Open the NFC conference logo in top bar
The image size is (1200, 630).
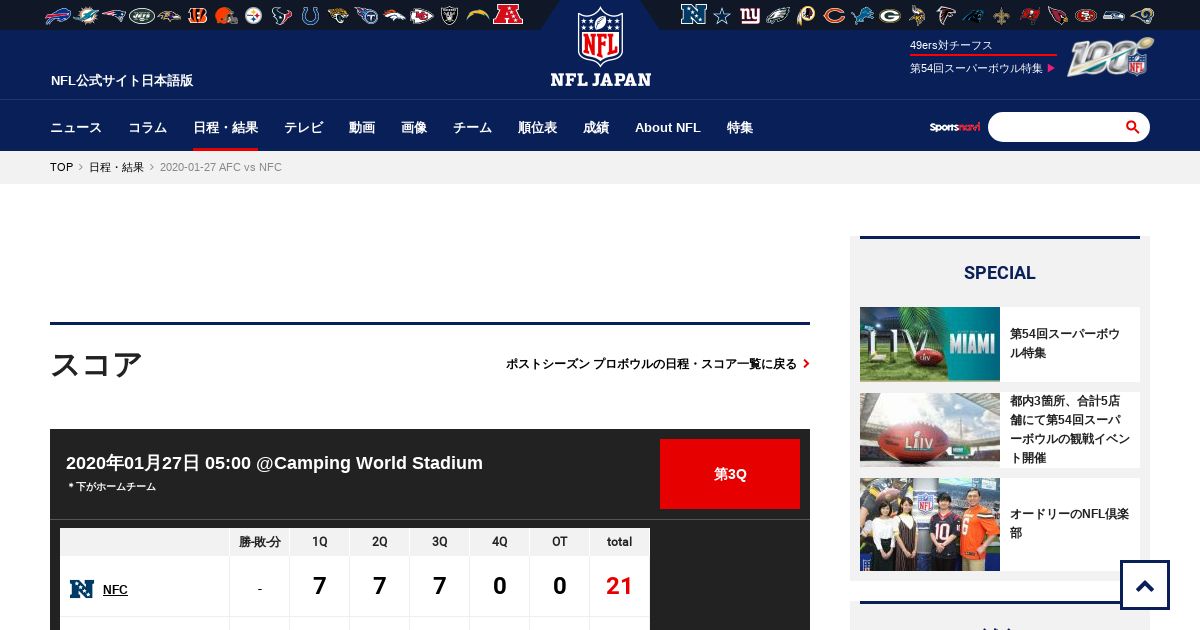click(694, 14)
